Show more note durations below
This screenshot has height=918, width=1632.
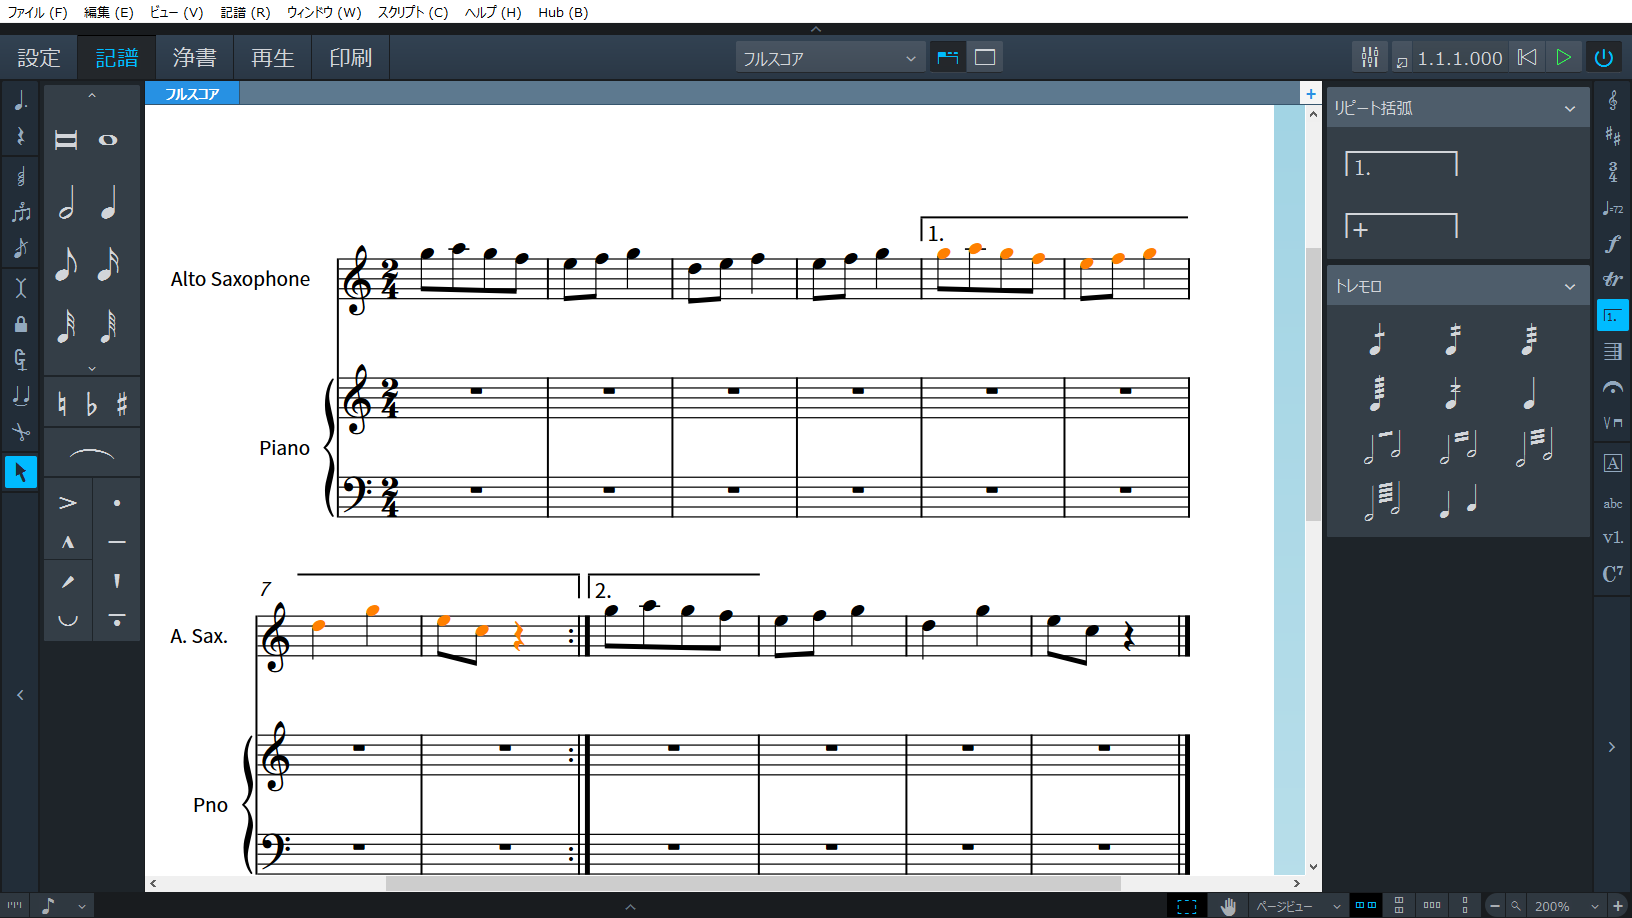click(91, 368)
